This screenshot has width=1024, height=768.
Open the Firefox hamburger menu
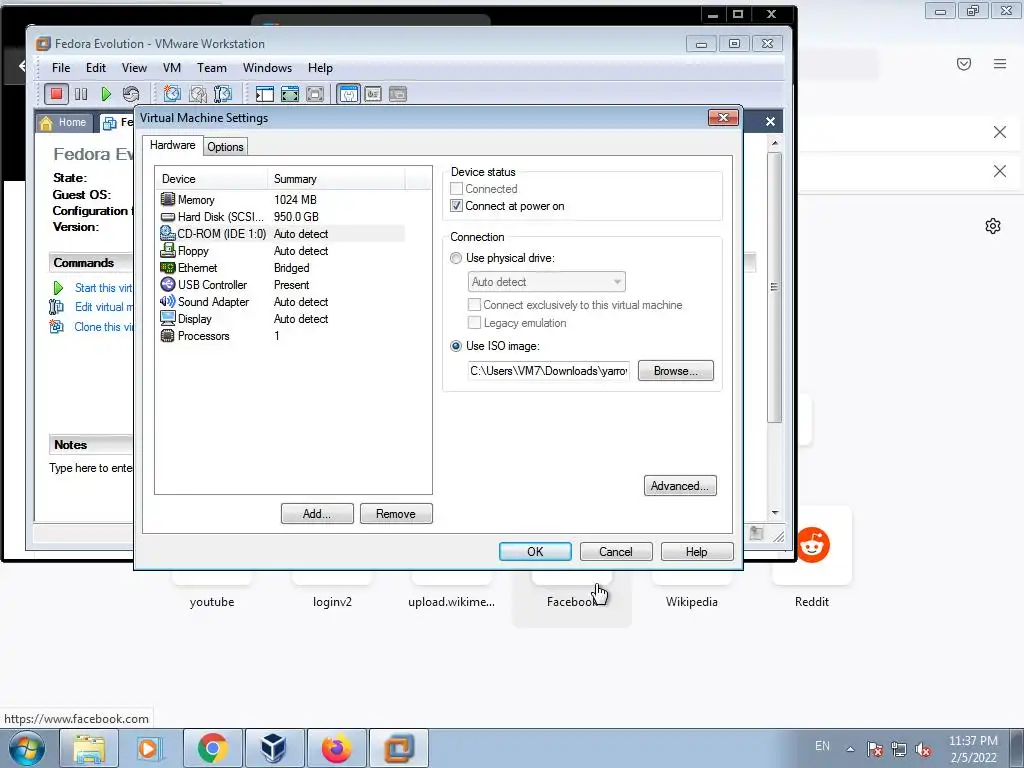1000,64
